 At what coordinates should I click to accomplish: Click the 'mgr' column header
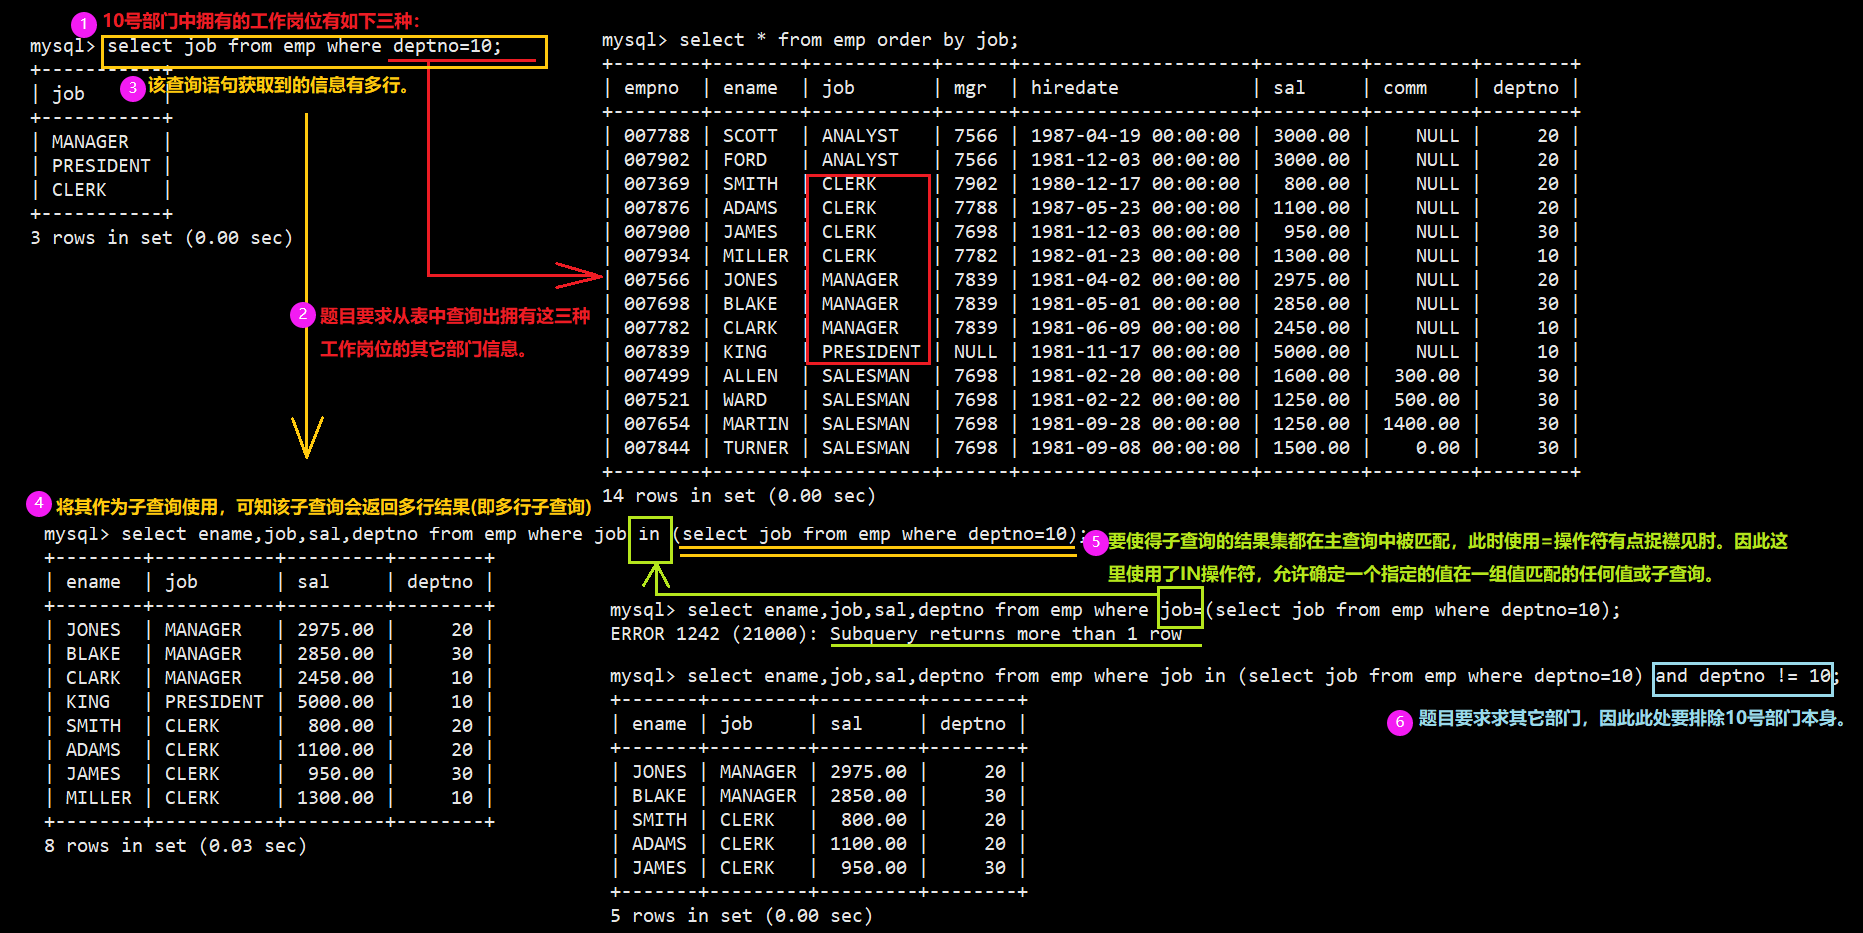[970, 88]
